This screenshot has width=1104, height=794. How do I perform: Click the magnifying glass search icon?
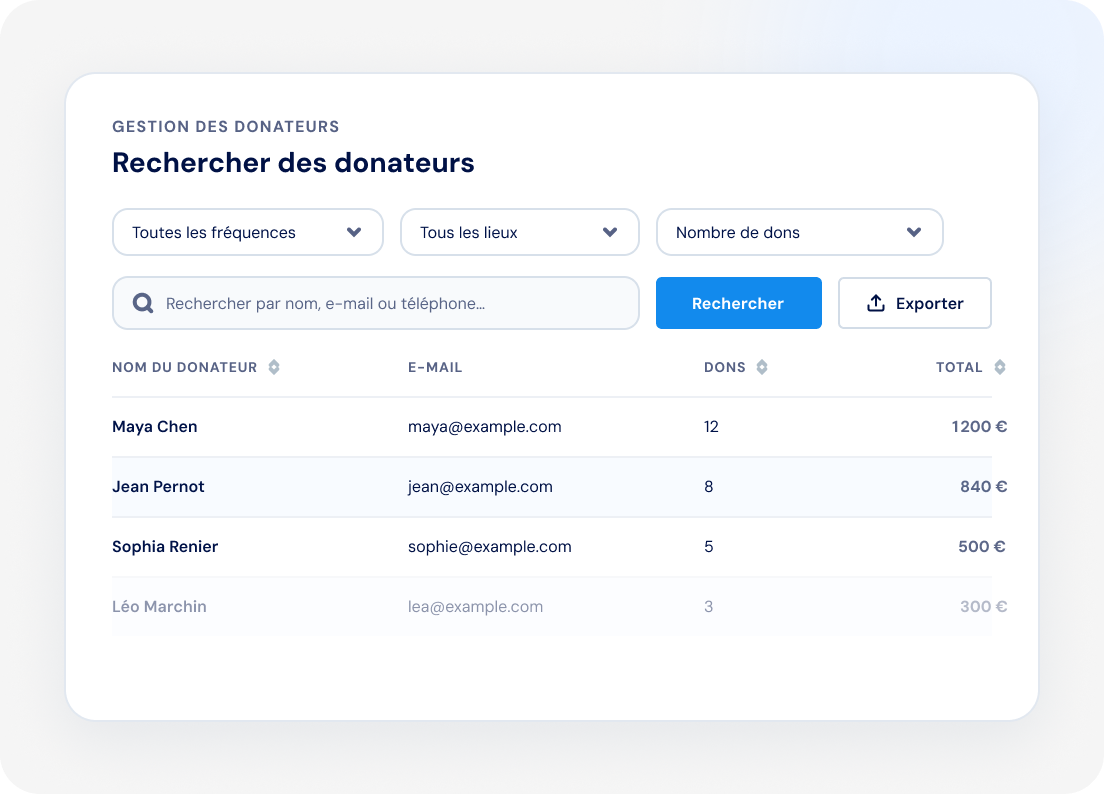pos(143,303)
